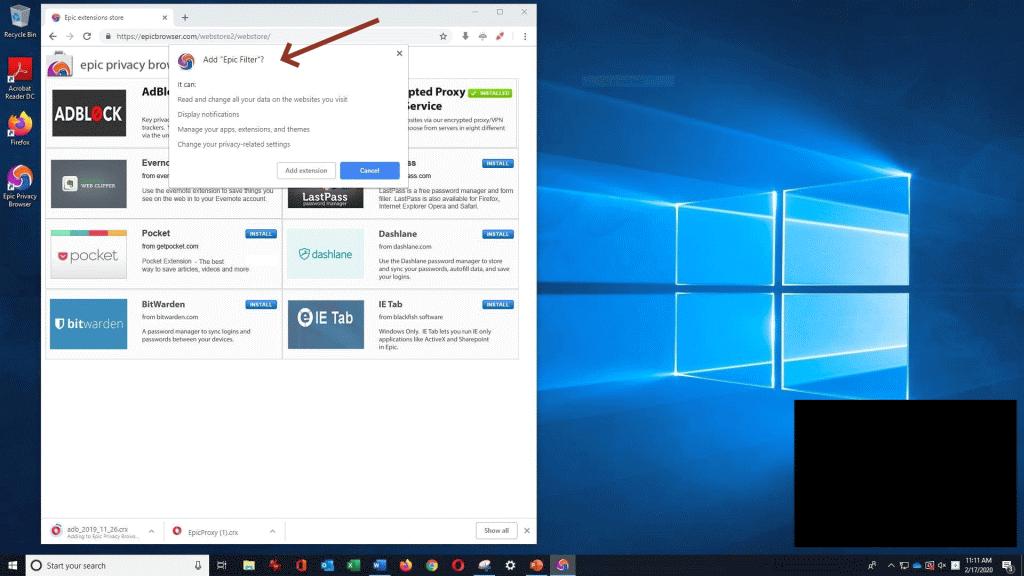1024x576 pixels.
Task: Click the BitWarden extension title
Action: [163, 304]
